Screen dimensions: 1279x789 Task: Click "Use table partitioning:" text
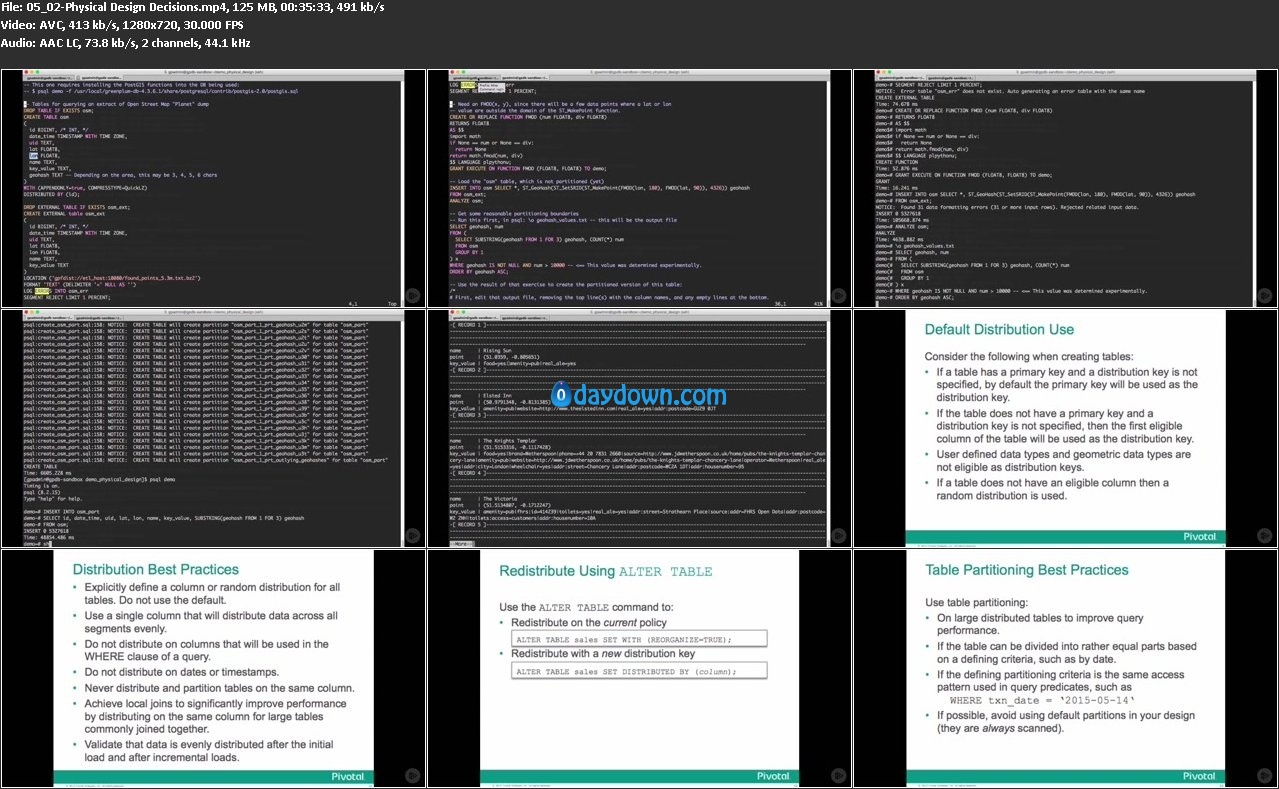pyautogui.click(x=978, y=602)
